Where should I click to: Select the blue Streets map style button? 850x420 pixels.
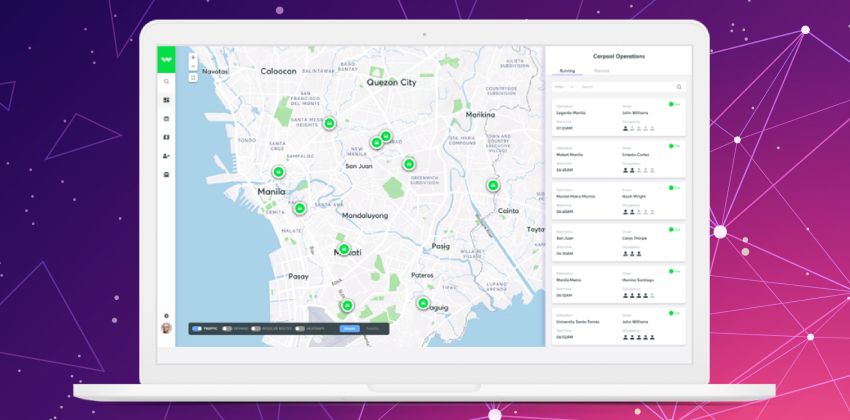(x=350, y=328)
